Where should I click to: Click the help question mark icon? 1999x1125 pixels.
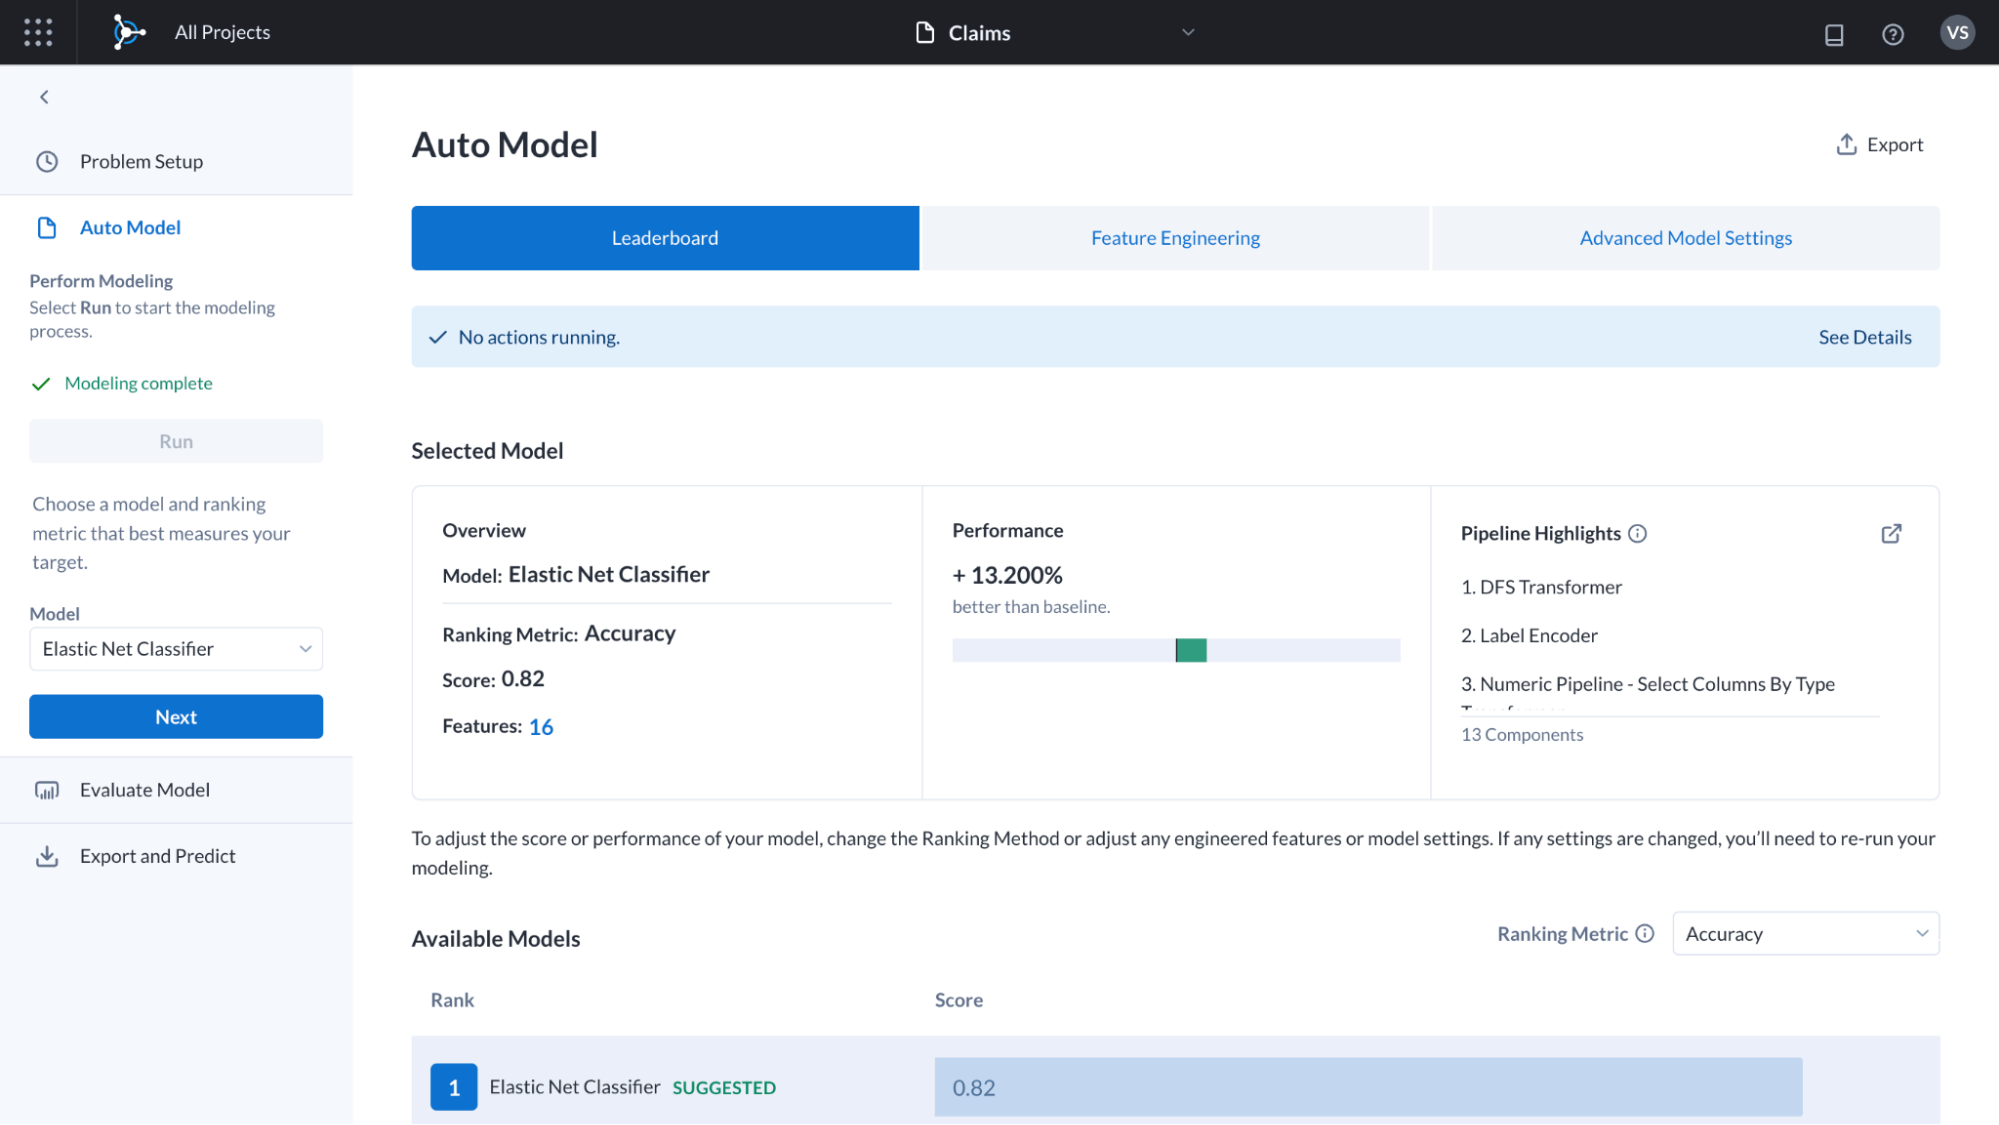pyautogui.click(x=1893, y=33)
